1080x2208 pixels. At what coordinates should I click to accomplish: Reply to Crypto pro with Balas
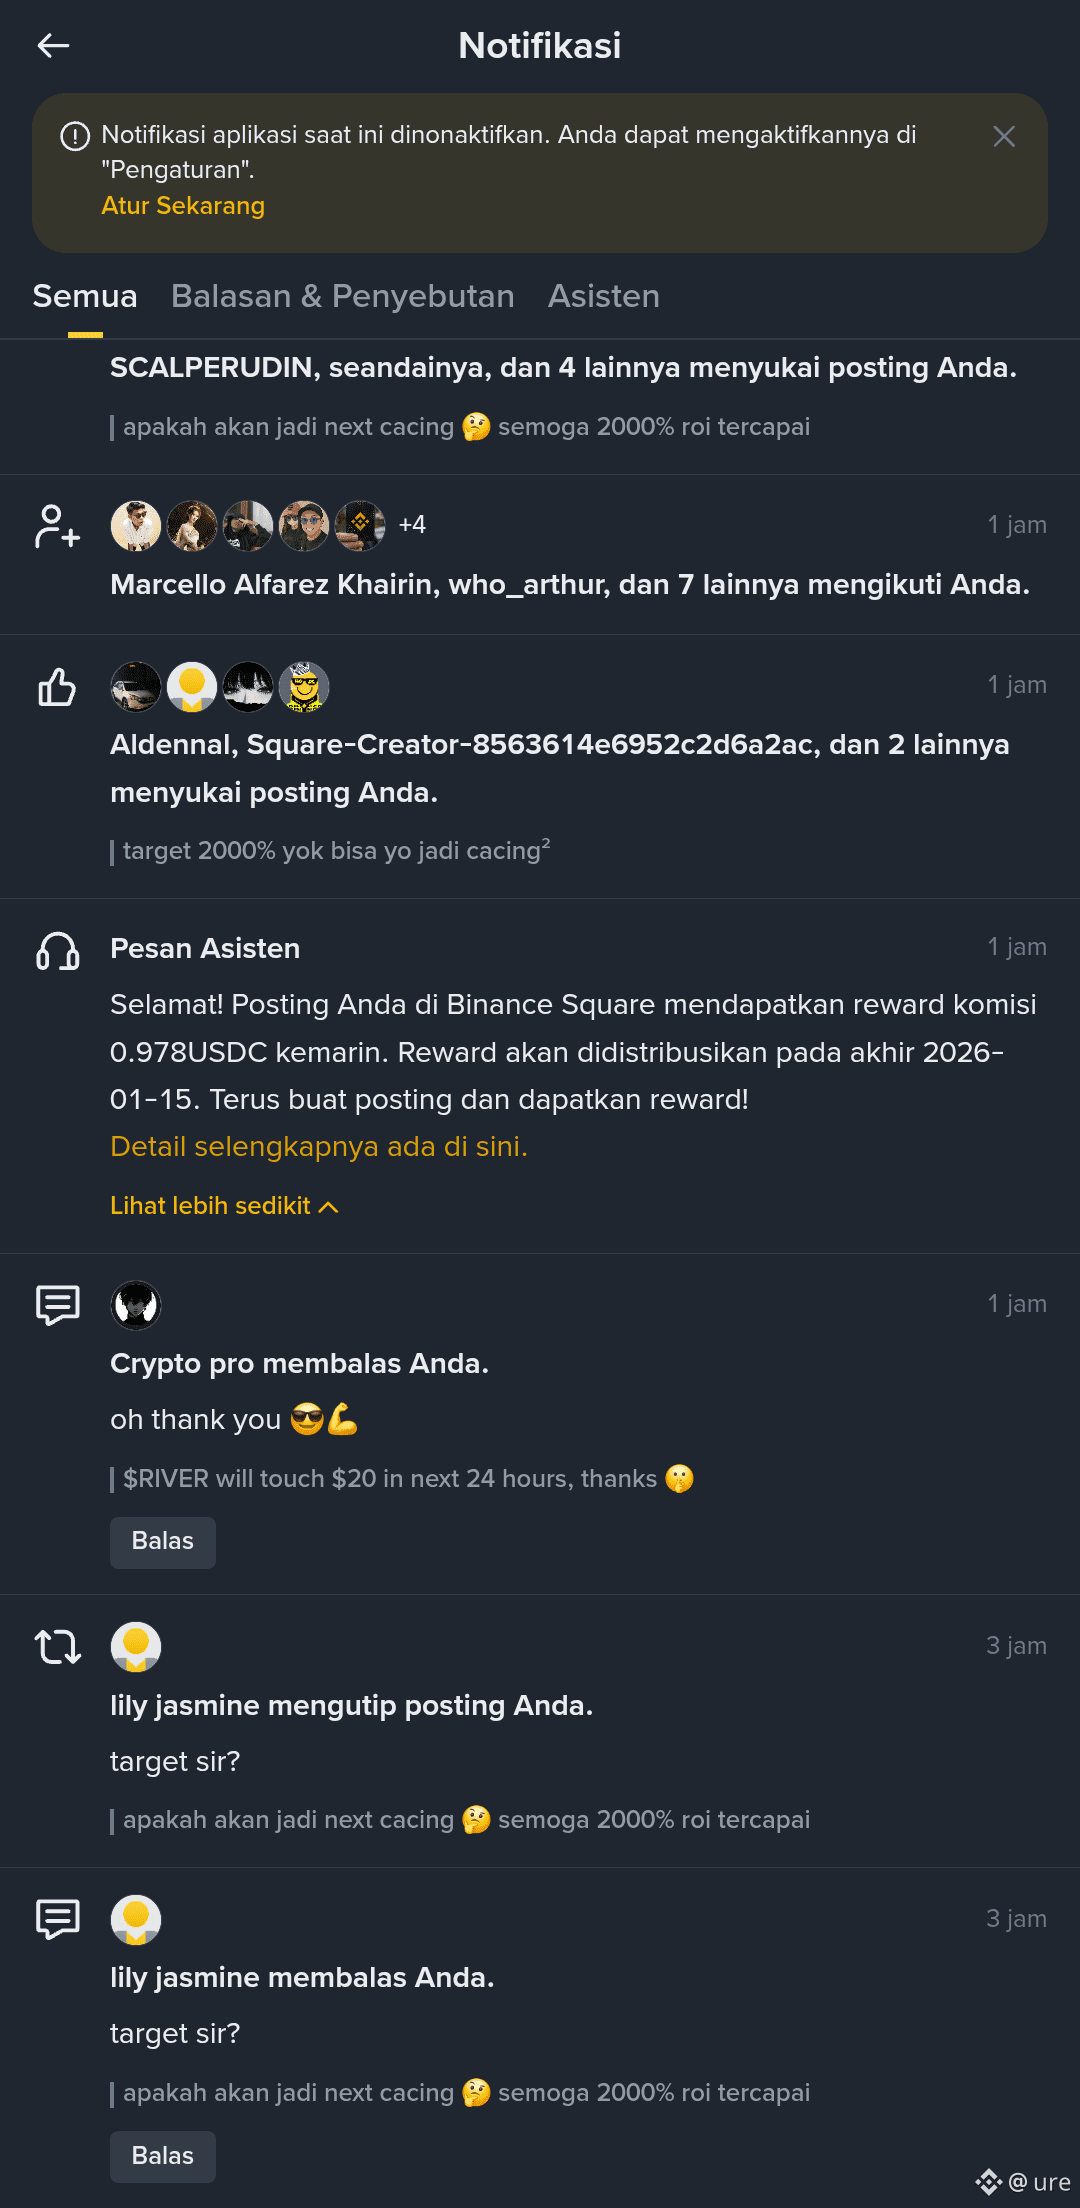(163, 1541)
